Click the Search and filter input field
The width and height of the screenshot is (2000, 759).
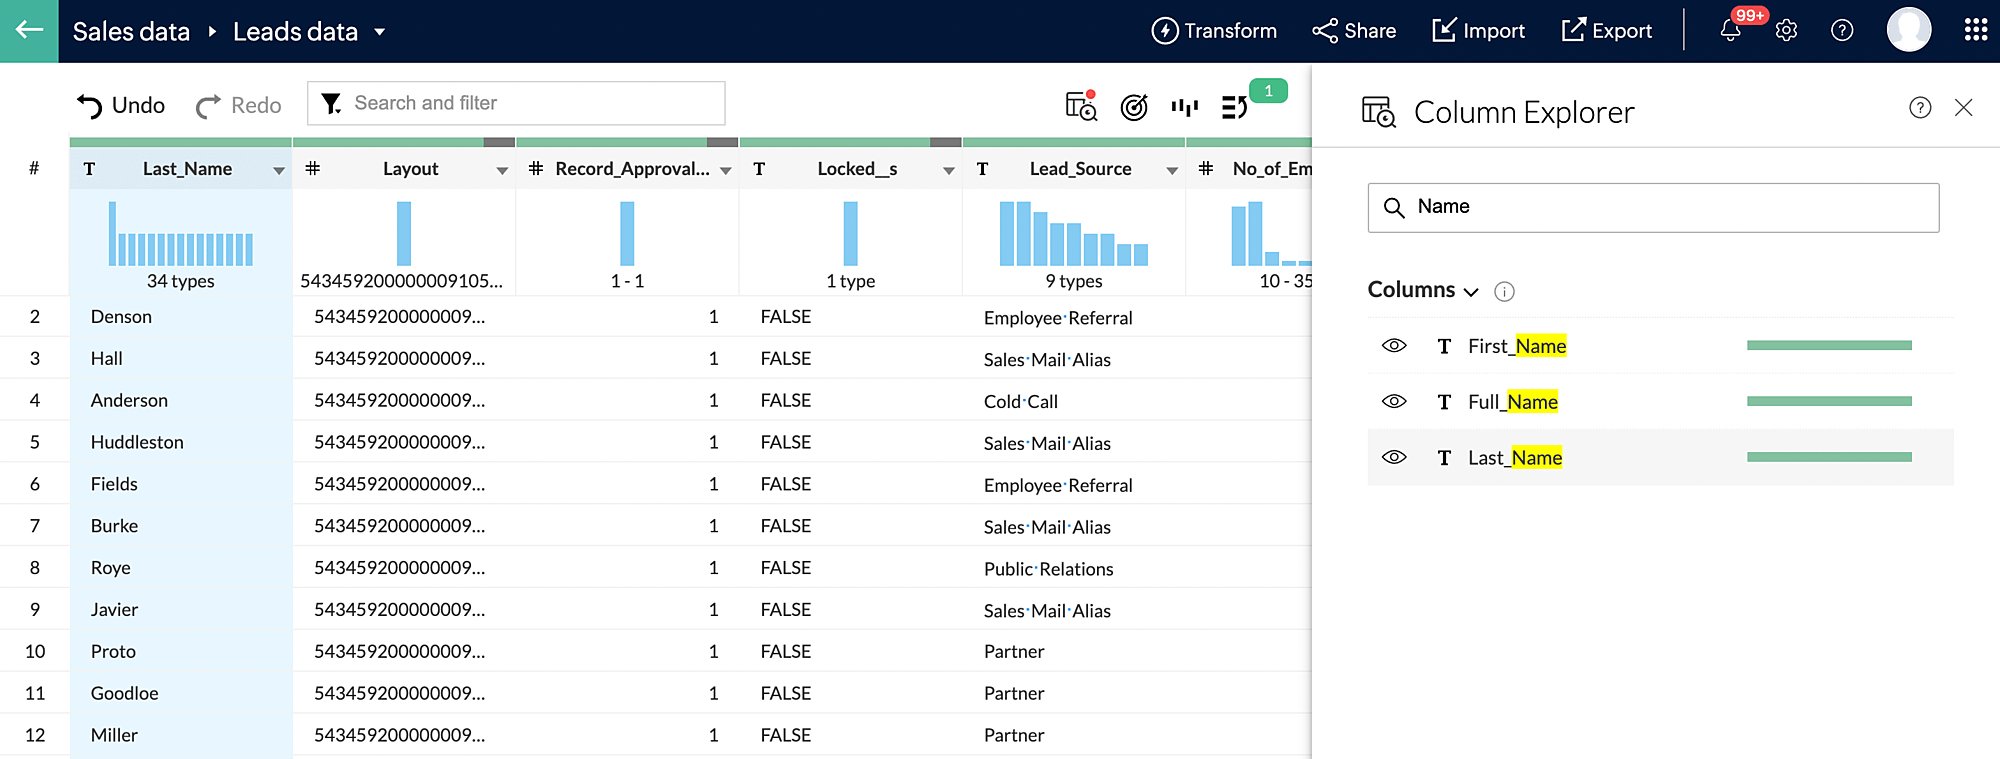[530, 103]
